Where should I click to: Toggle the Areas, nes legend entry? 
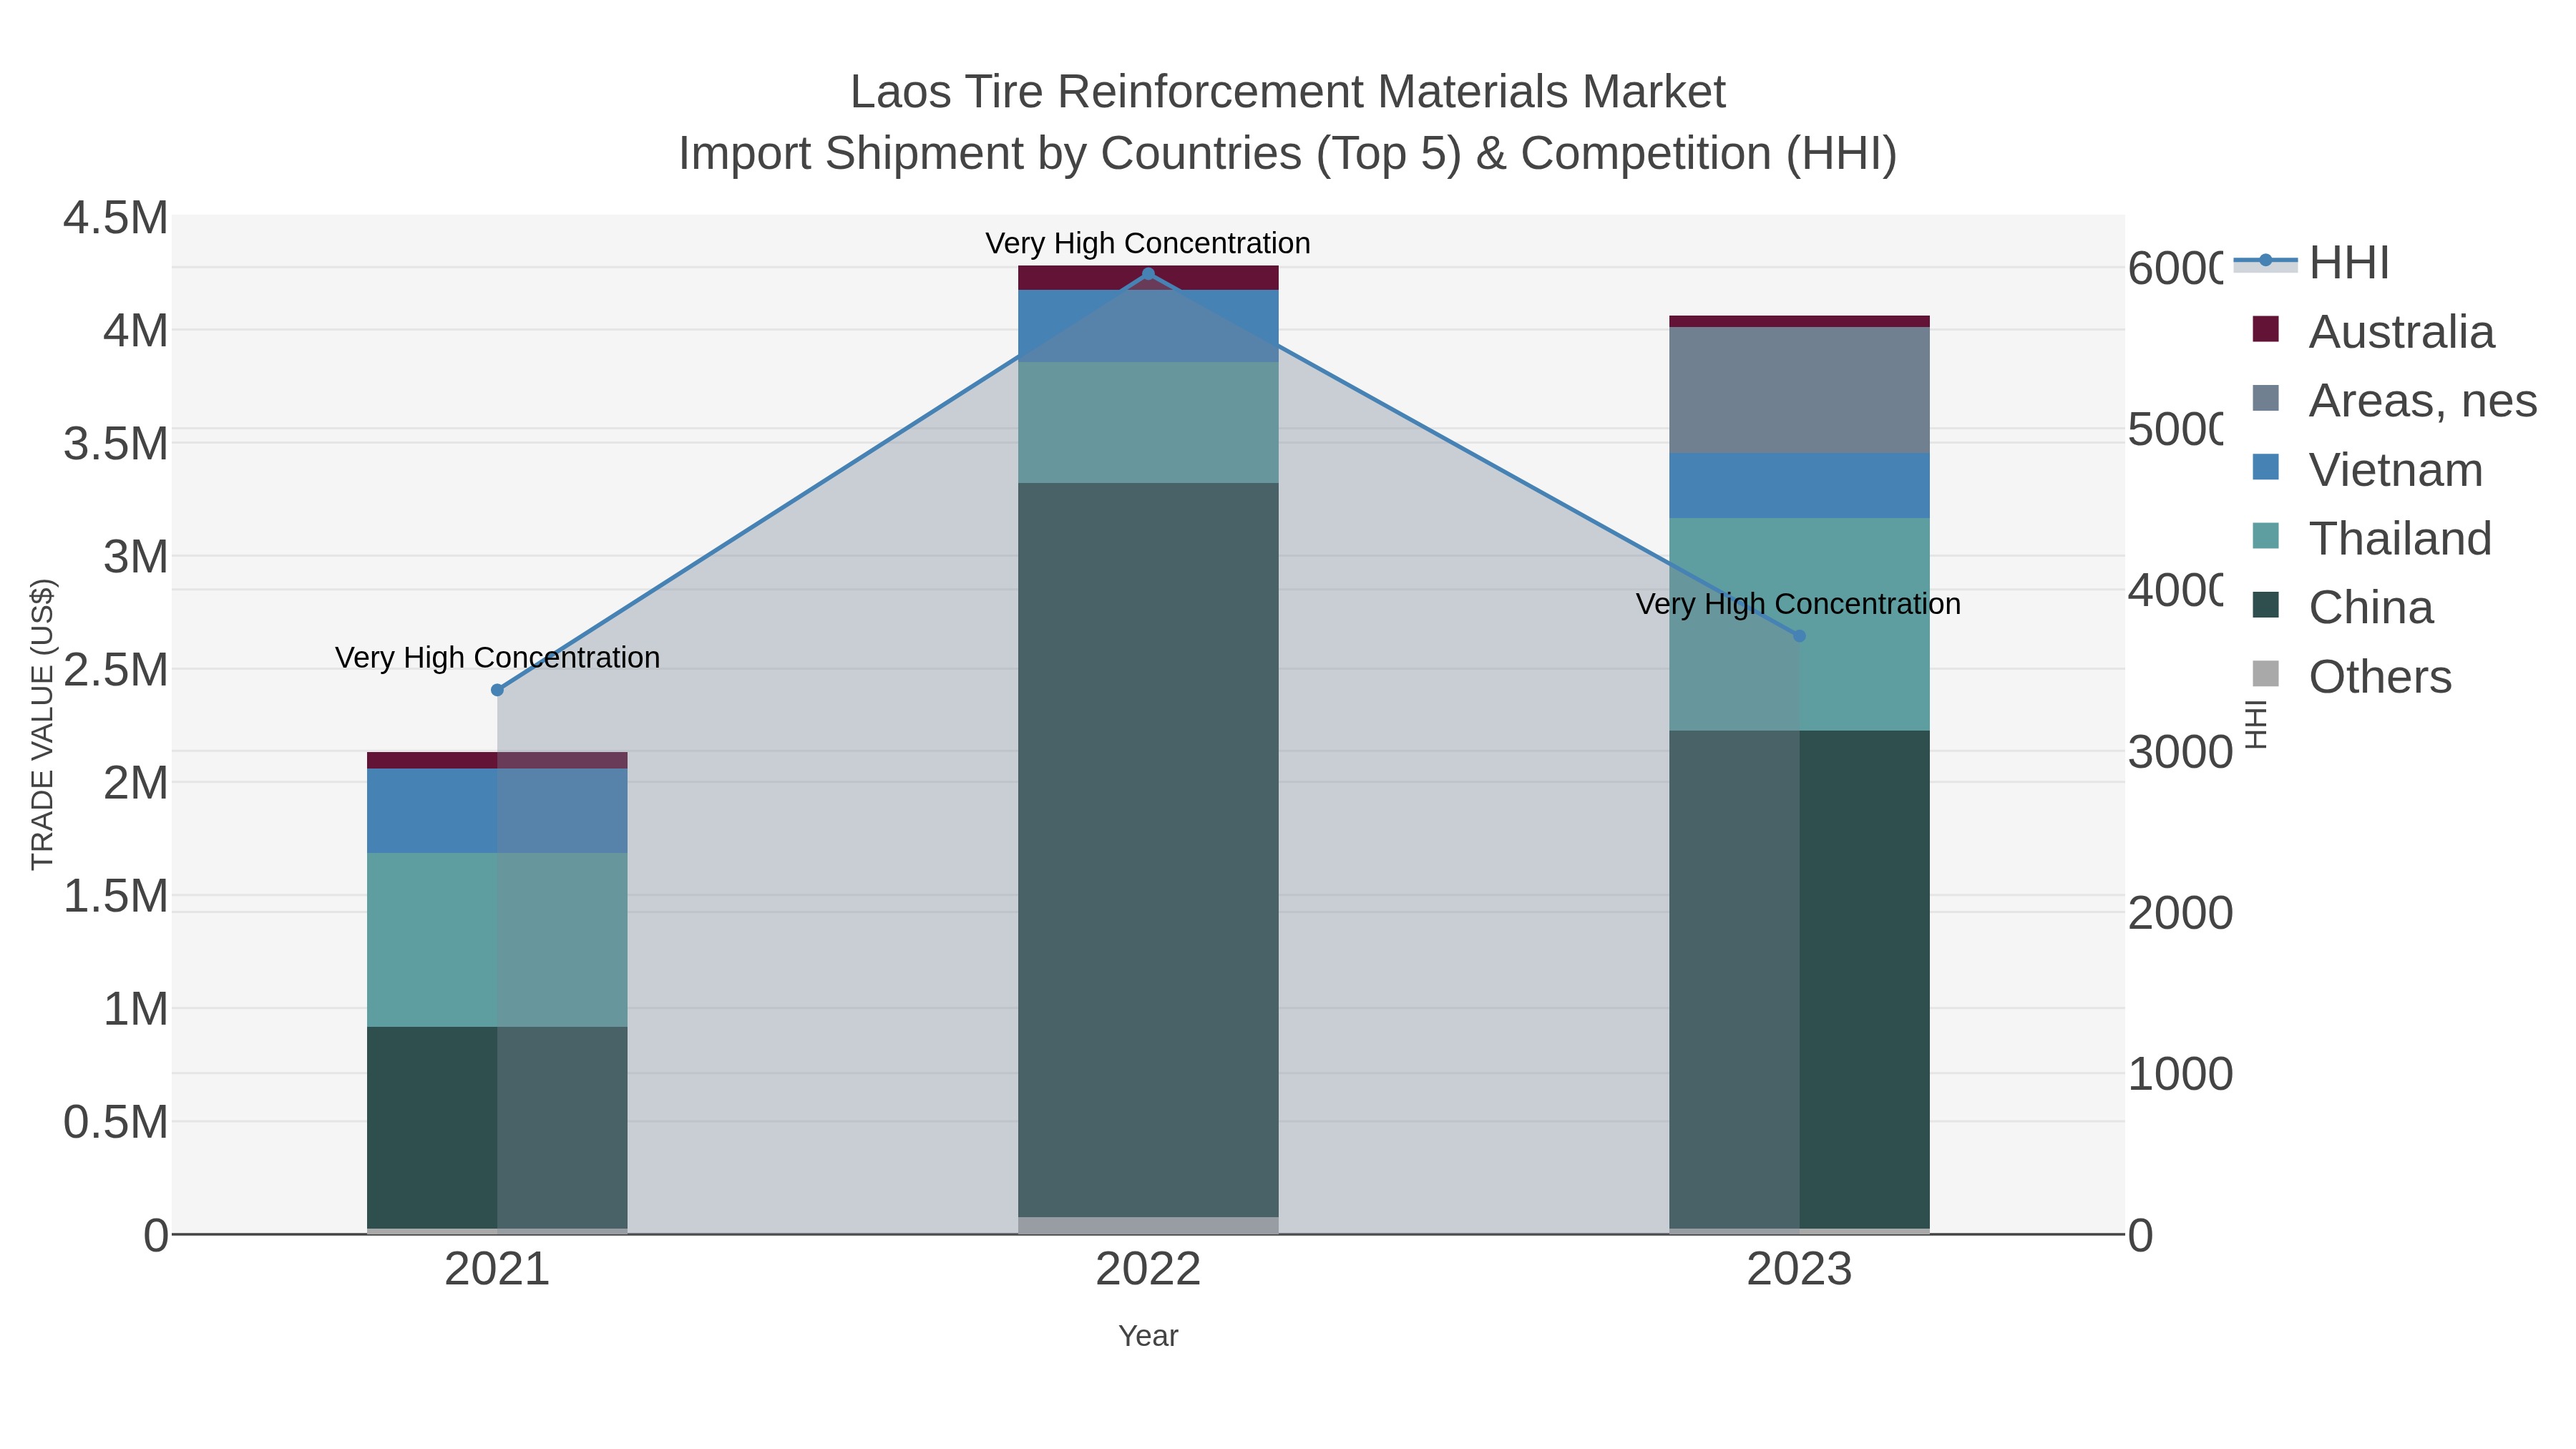coord(2394,401)
